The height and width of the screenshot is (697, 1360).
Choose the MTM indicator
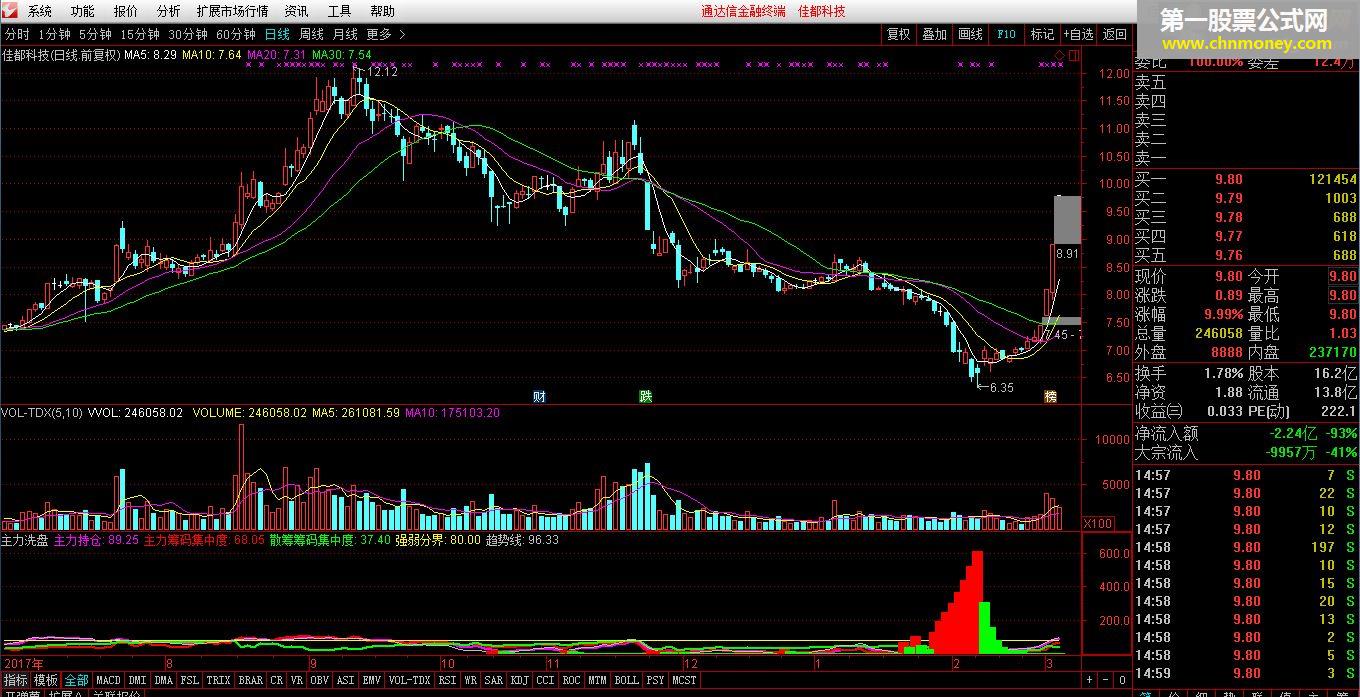[598, 681]
